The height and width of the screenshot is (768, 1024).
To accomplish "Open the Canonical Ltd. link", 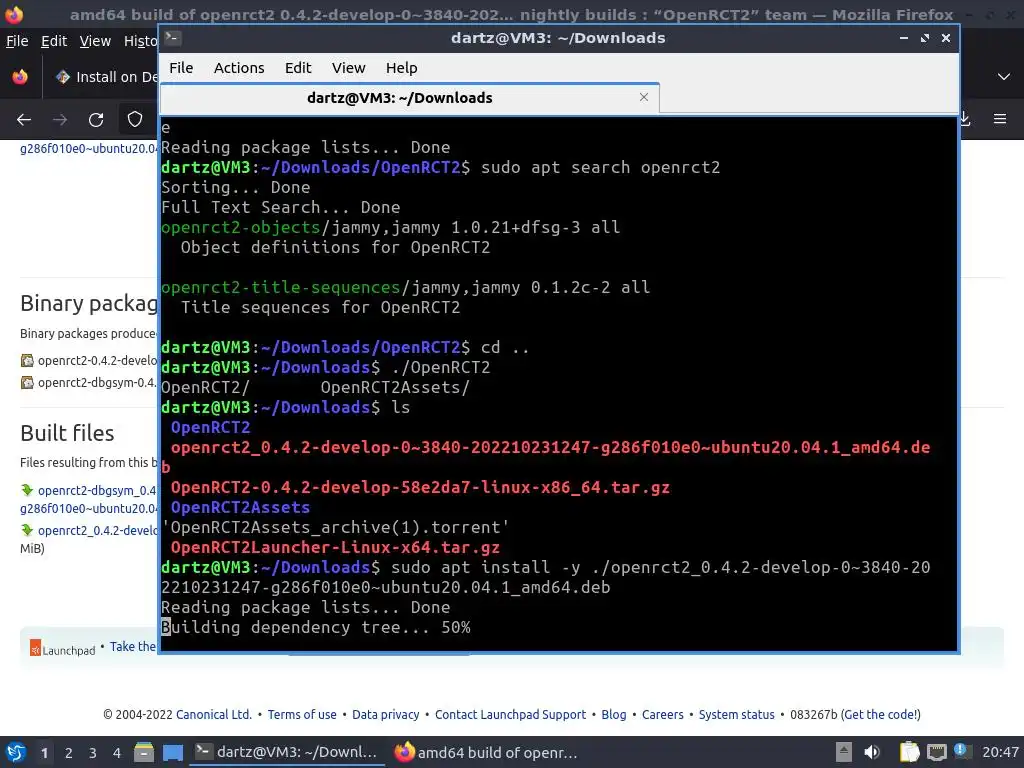I will (214, 714).
